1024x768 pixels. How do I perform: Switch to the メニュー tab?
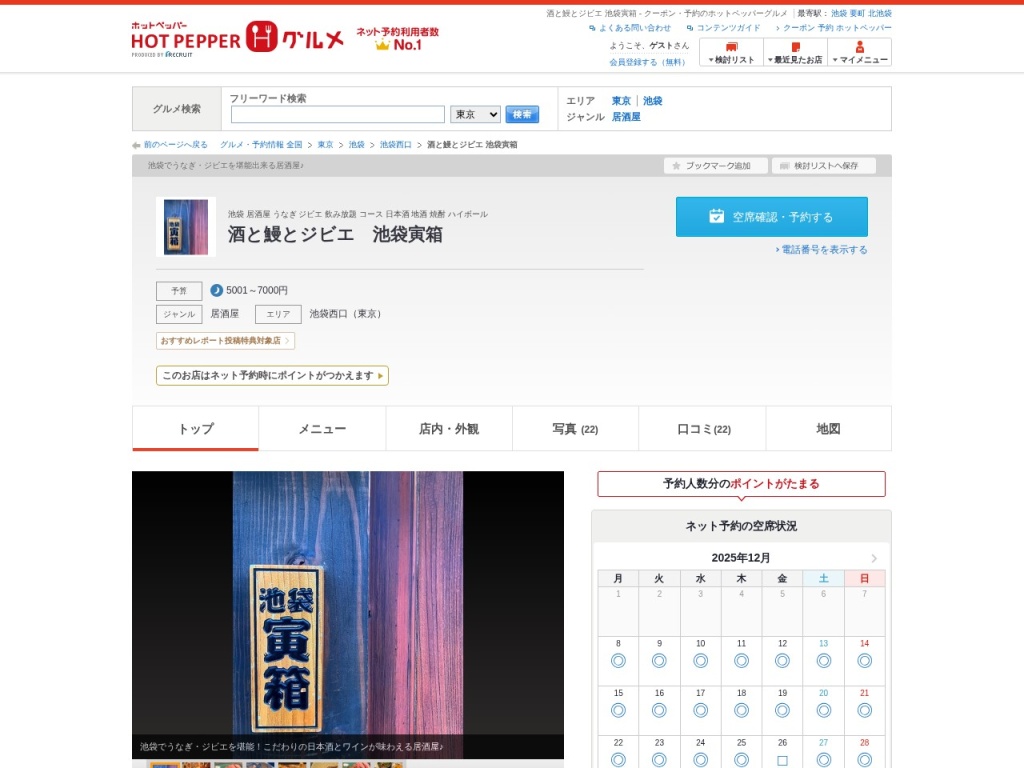click(x=322, y=429)
